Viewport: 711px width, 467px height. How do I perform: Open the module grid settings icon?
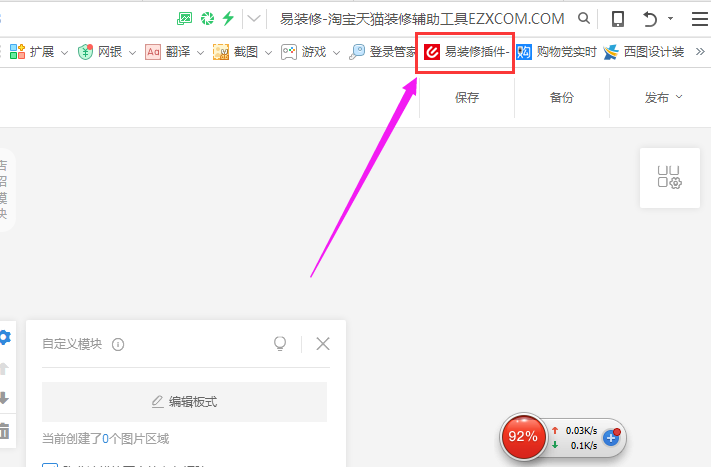pos(670,177)
